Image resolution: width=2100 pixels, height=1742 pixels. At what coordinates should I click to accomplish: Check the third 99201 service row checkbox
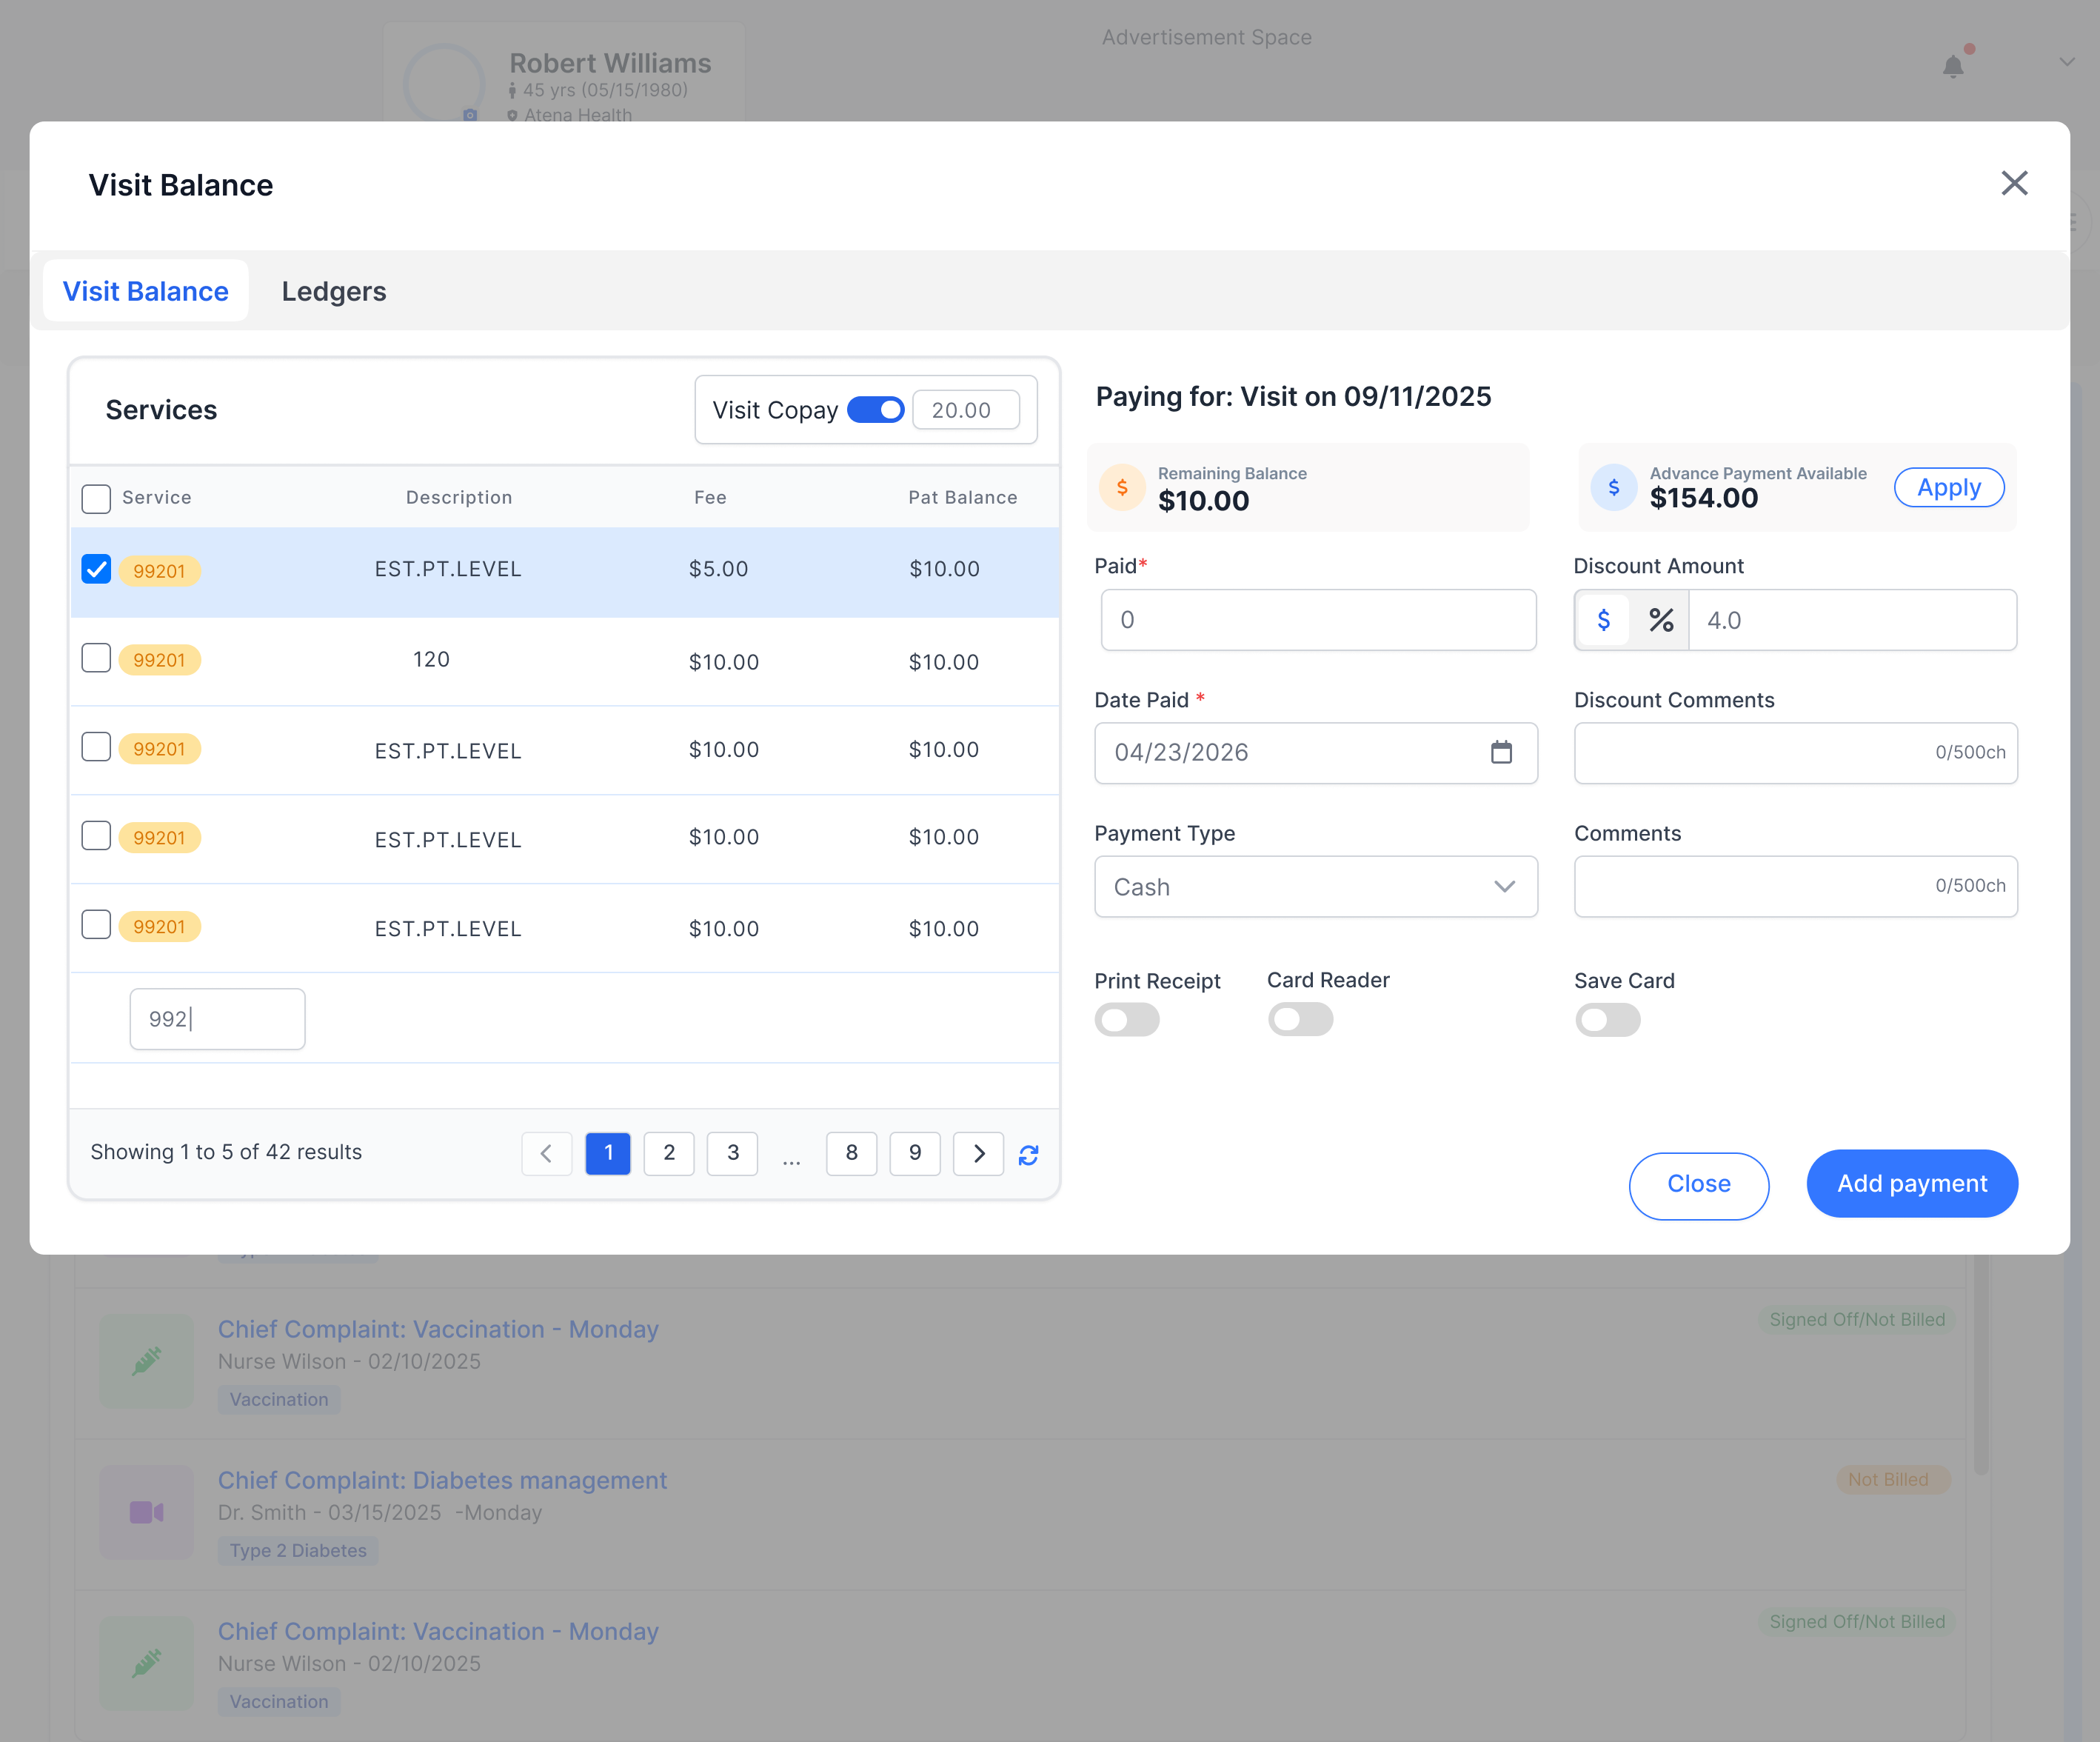96,747
